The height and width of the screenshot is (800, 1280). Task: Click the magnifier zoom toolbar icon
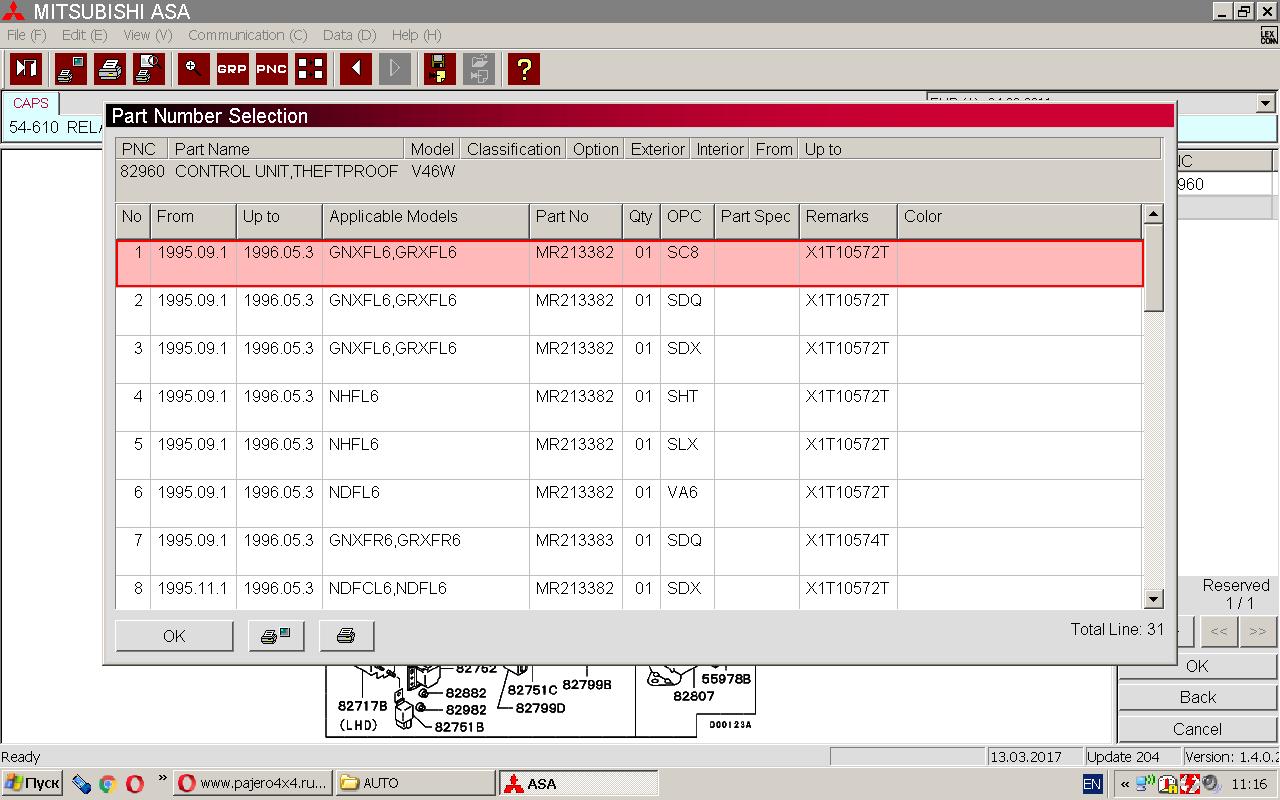point(193,69)
